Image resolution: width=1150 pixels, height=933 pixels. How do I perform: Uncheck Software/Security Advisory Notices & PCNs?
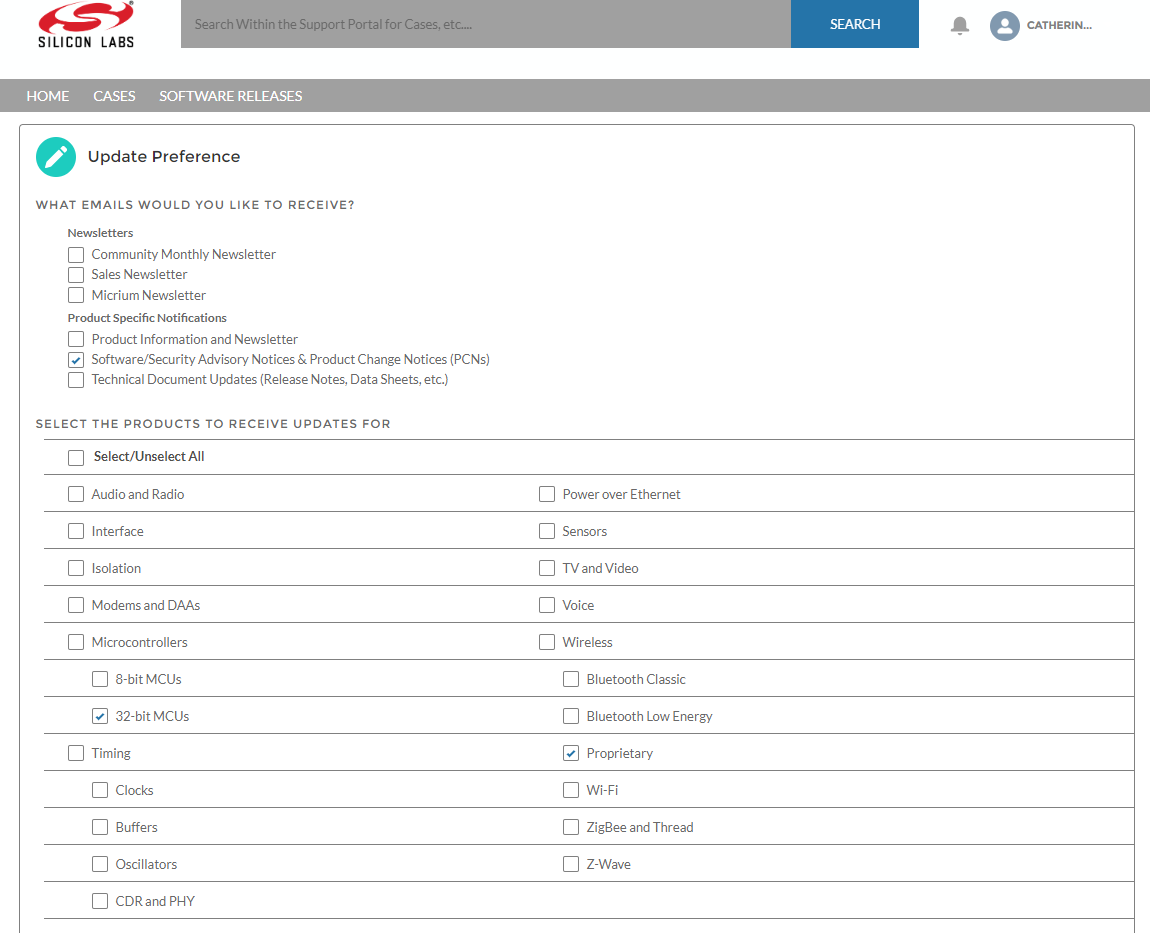75,359
